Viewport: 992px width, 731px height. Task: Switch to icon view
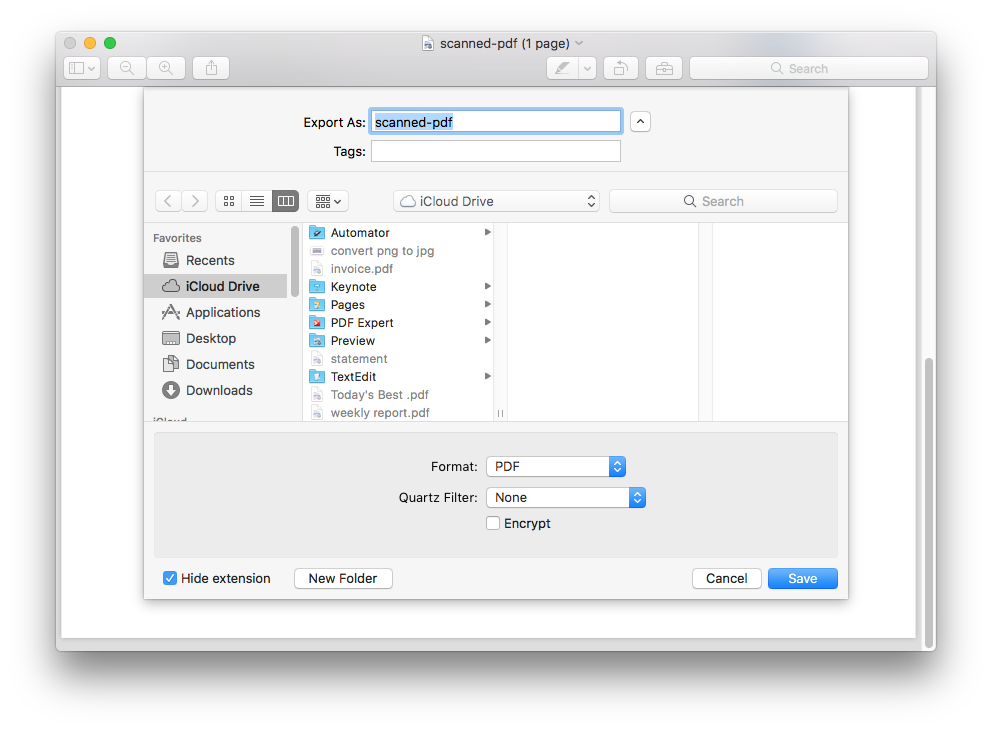coord(229,201)
